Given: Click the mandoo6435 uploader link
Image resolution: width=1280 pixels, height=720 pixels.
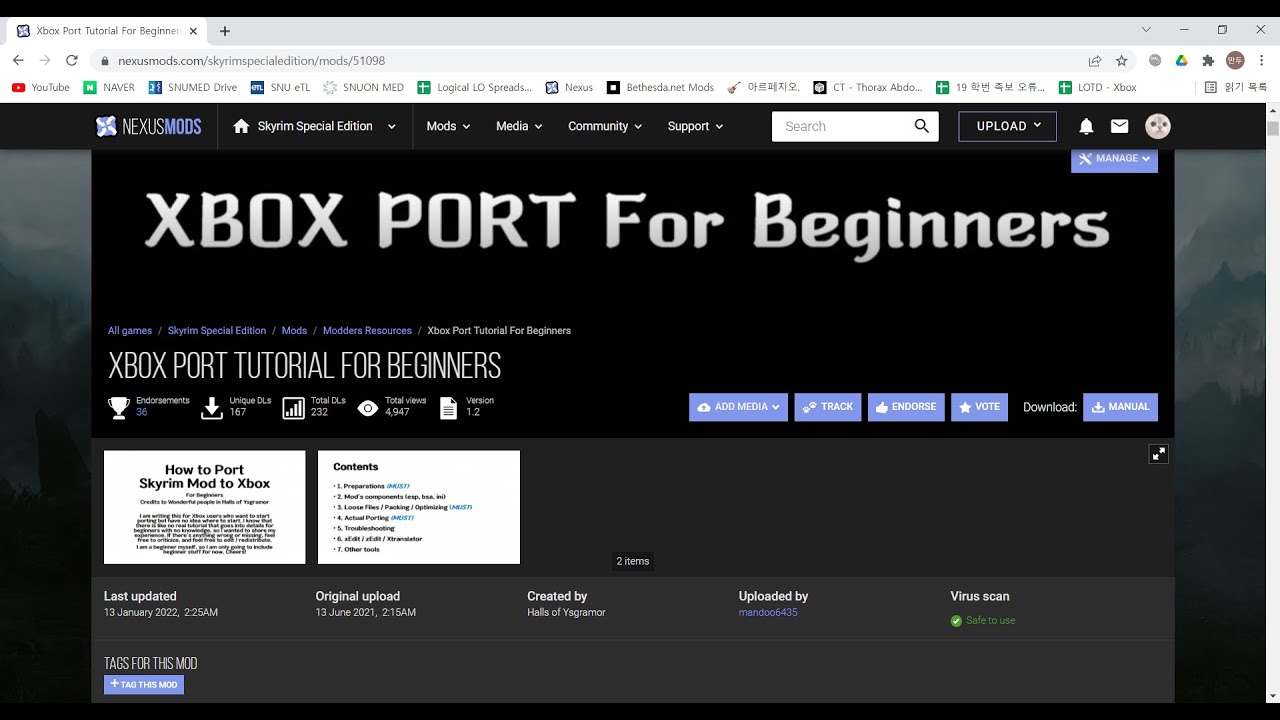Looking at the screenshot, I should (x=768, y=612).
